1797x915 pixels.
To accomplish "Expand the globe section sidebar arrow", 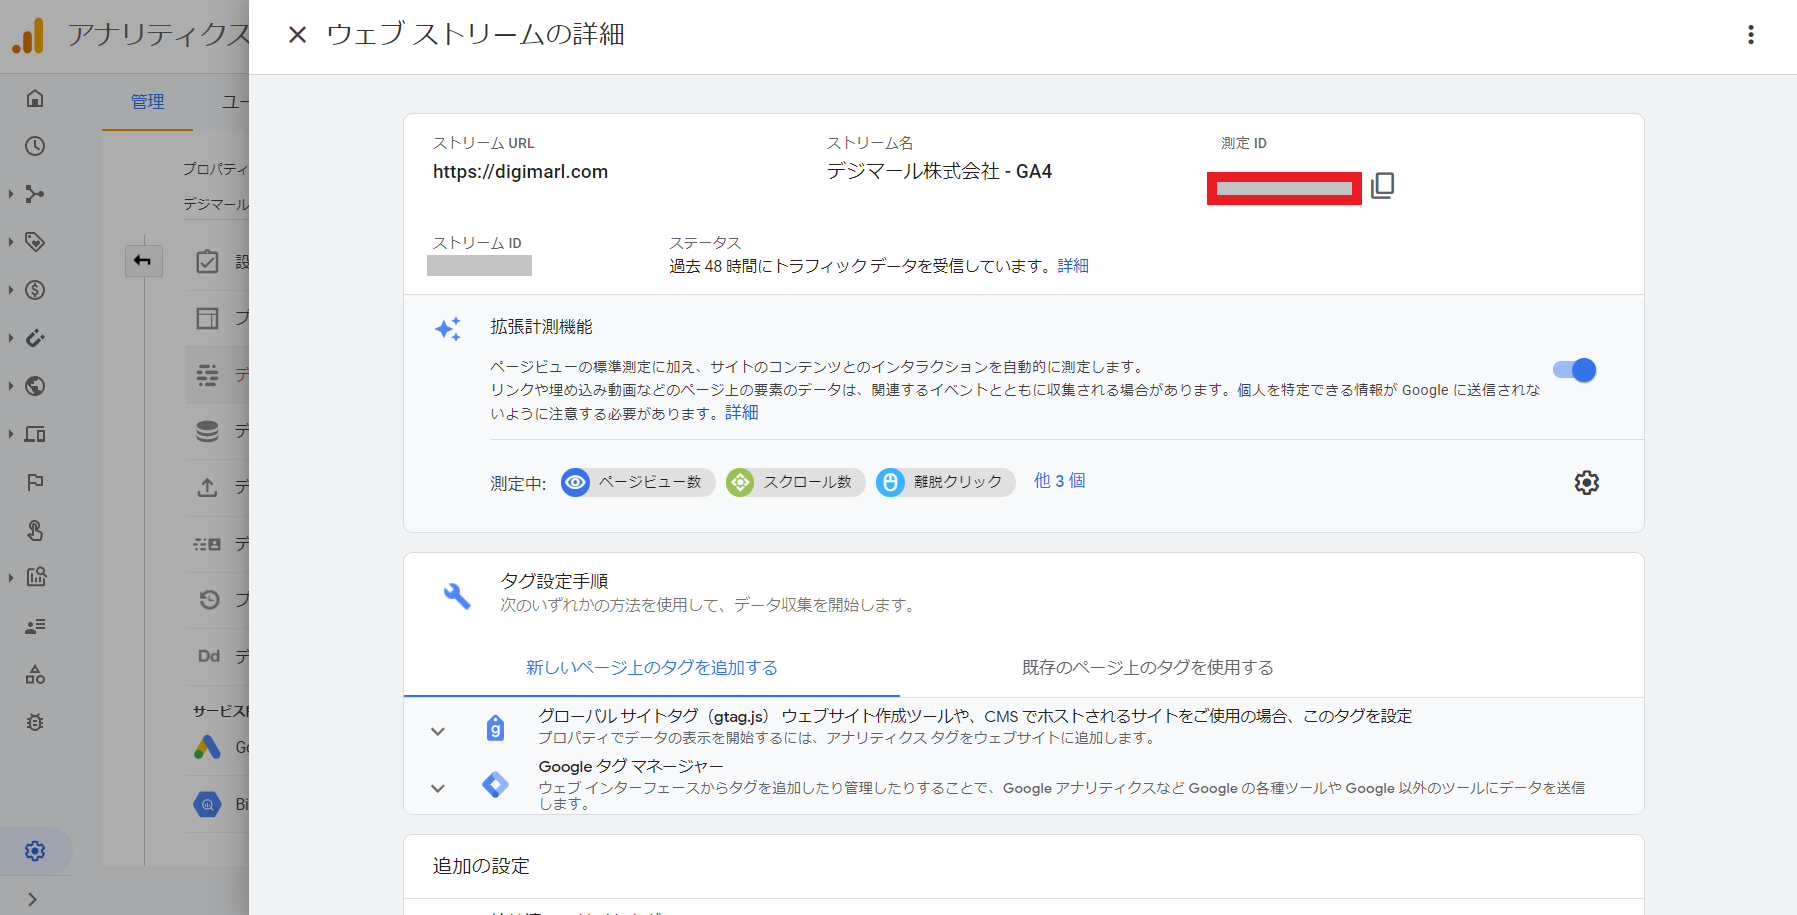I will [x=11, y=386].
